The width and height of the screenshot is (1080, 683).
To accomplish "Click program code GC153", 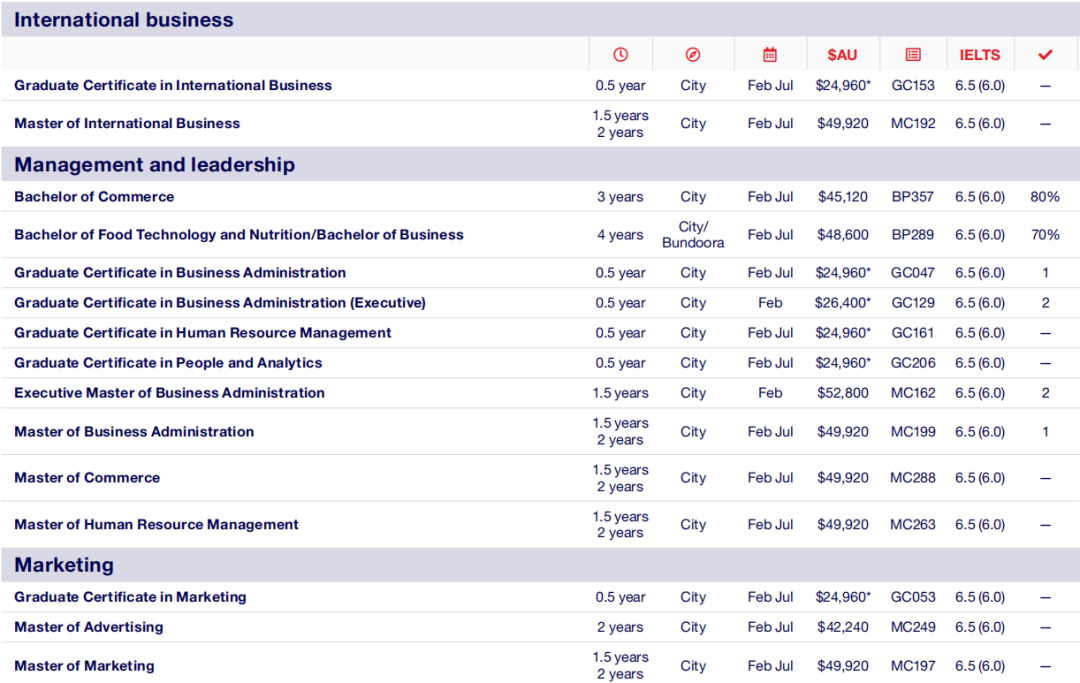I will 913,85.
